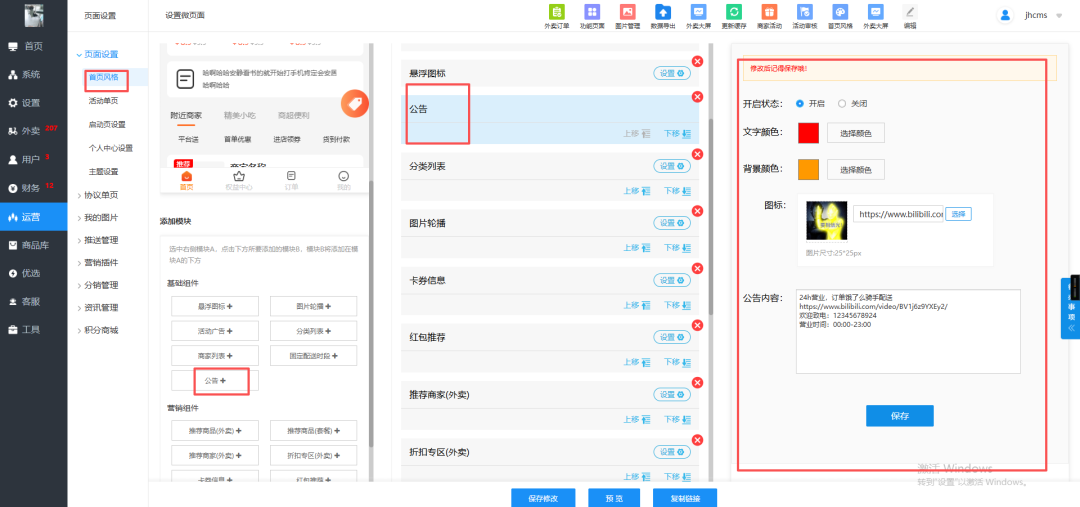1080x507 pixels.
Task: Add the 公告 module with plus button
Action: coord(215,381)
